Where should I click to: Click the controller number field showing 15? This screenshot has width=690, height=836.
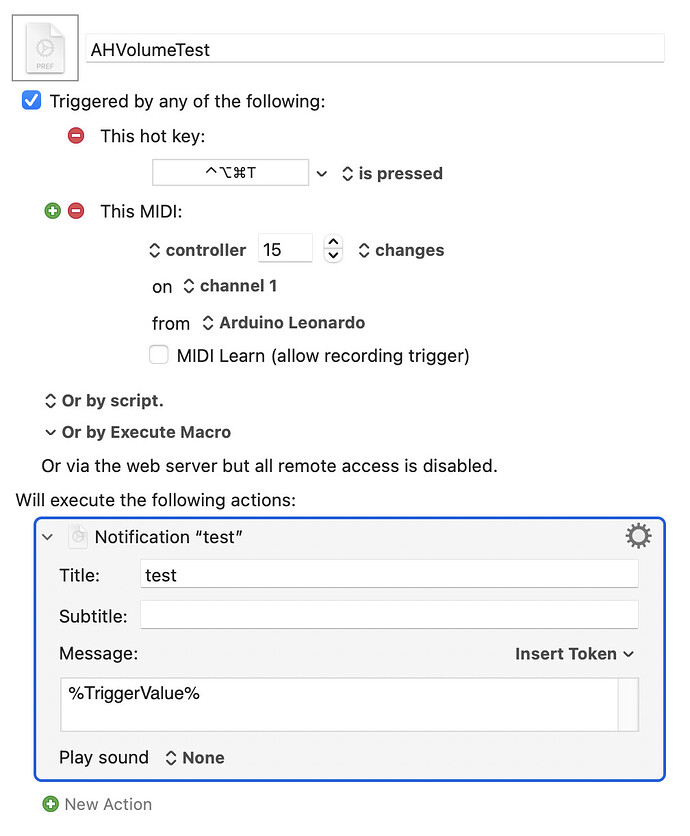coord(285,249)
